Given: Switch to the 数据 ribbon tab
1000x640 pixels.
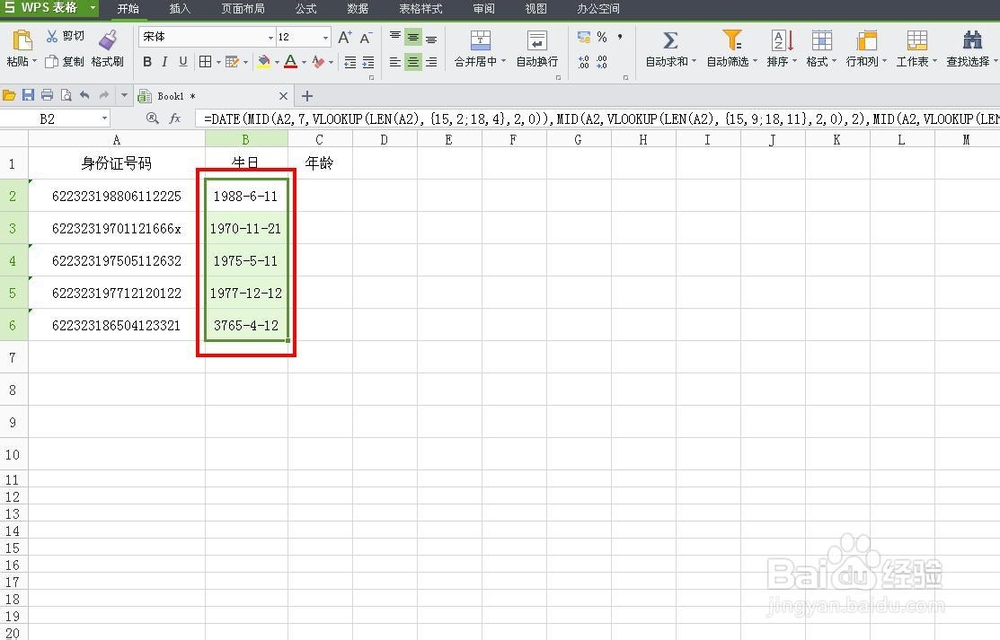Looking at the screenshot, I should (x=358, y=8).
